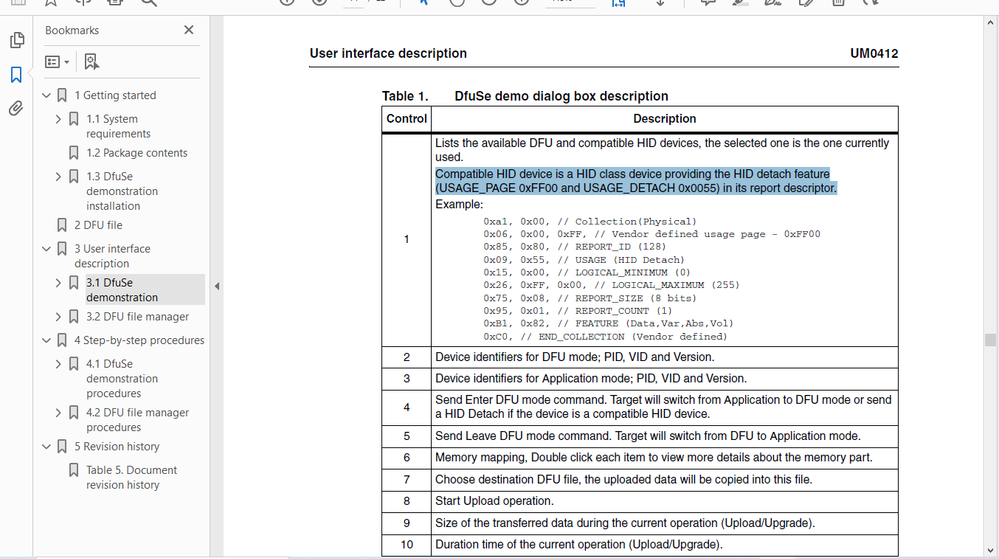Go to '1.1 System requirements' bookmark
The height and width of the screenshot is (559, 999).
[118, 126]
